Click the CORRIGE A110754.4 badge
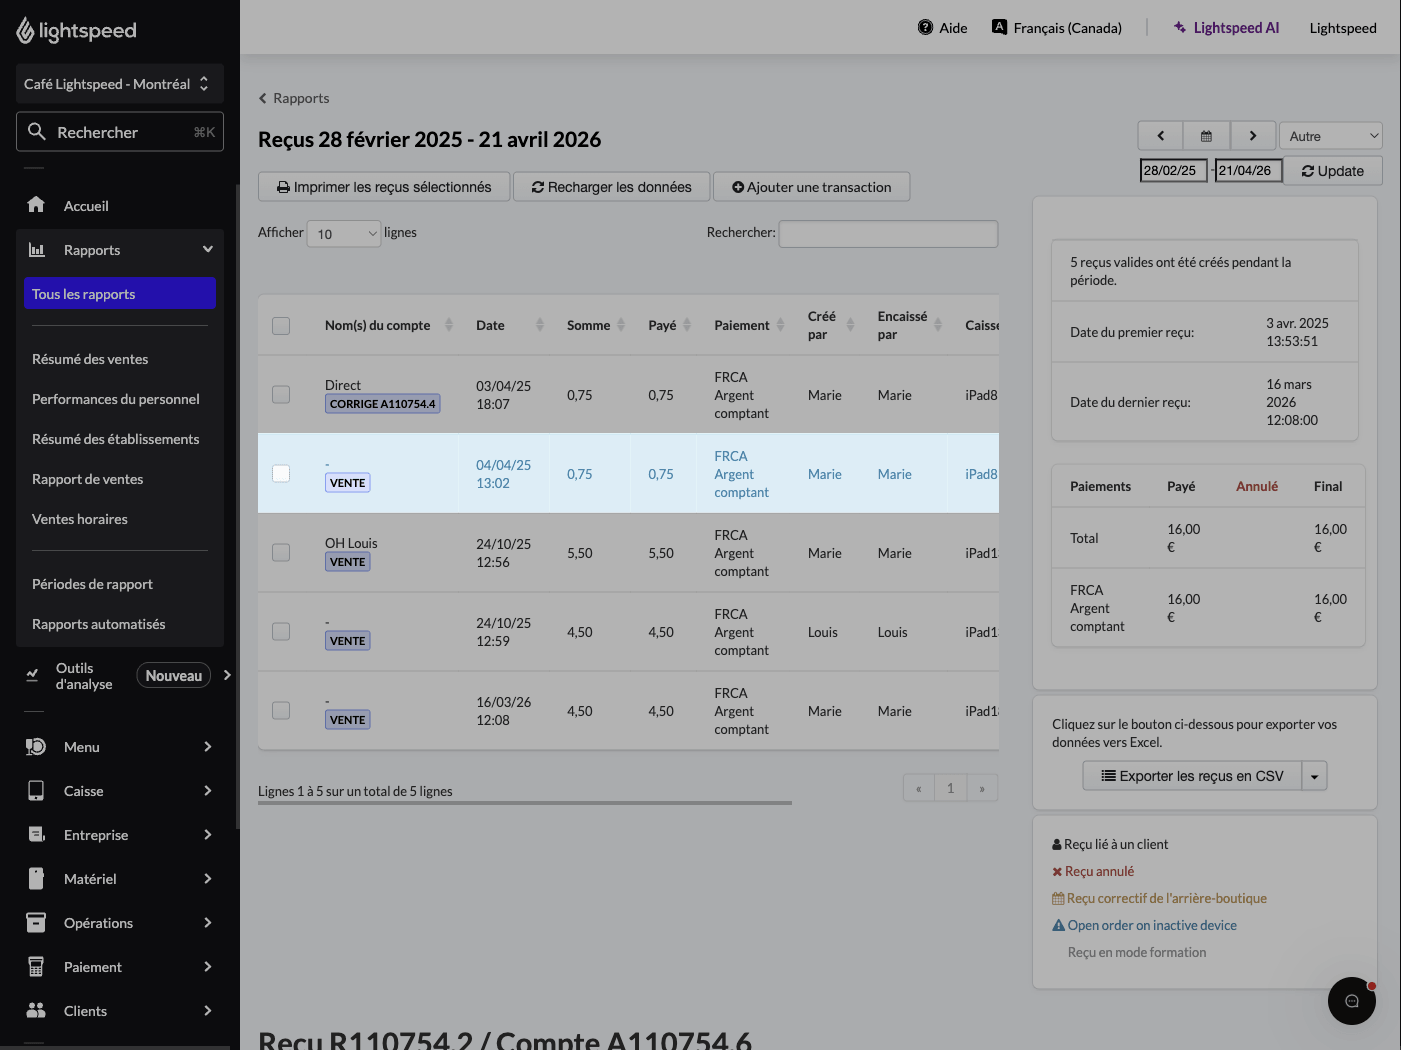The height and width of the screenshot is (1050, 1401). pyautogui.click(x=383, y=404)
